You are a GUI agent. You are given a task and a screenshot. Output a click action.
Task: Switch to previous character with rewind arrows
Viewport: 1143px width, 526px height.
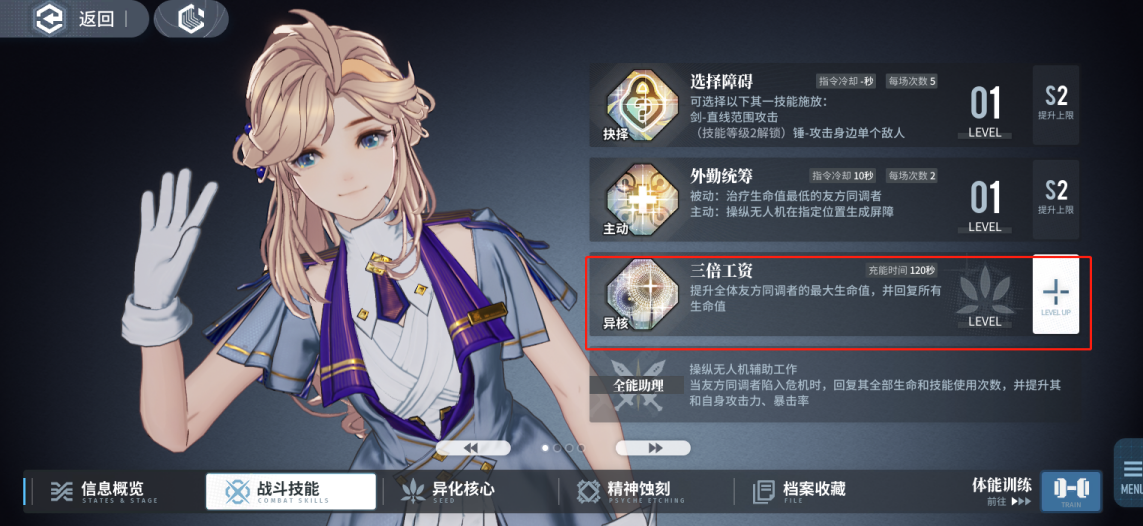(x=472, y=448)
